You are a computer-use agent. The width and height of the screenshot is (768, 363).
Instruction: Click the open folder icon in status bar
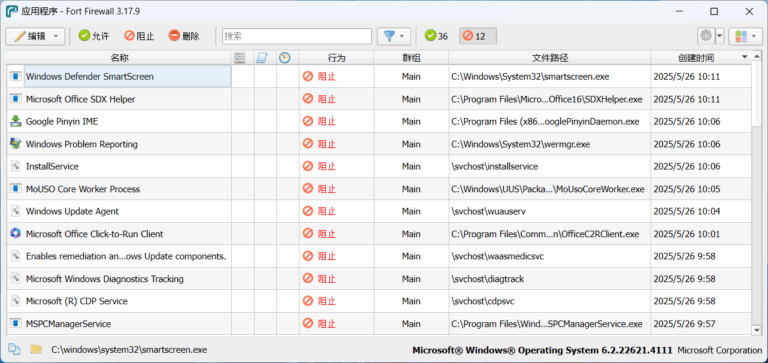tap(36, 350)
